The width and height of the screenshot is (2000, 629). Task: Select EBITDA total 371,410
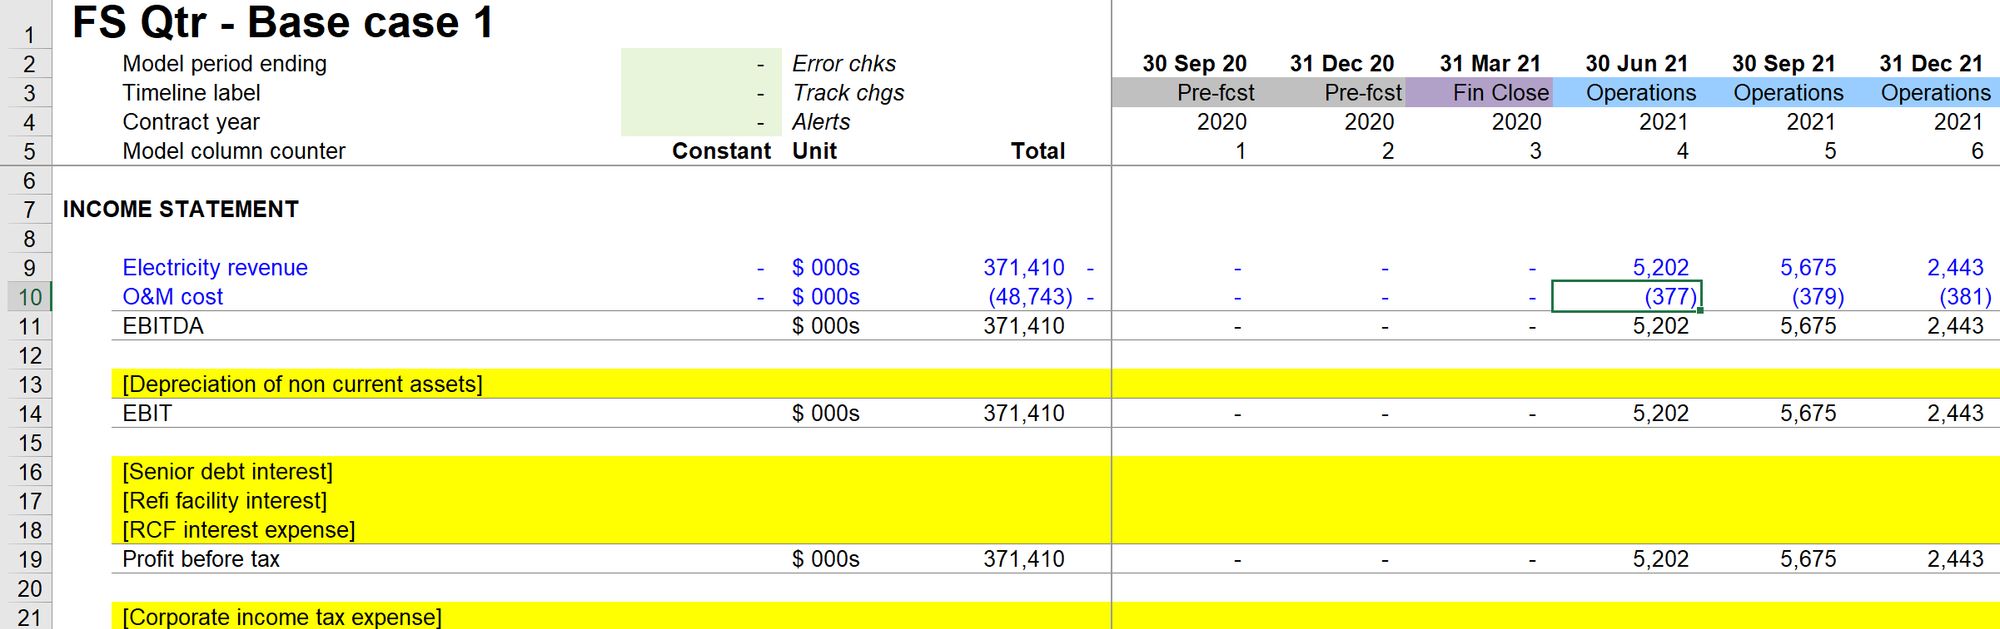click(x=1023, y=326)
